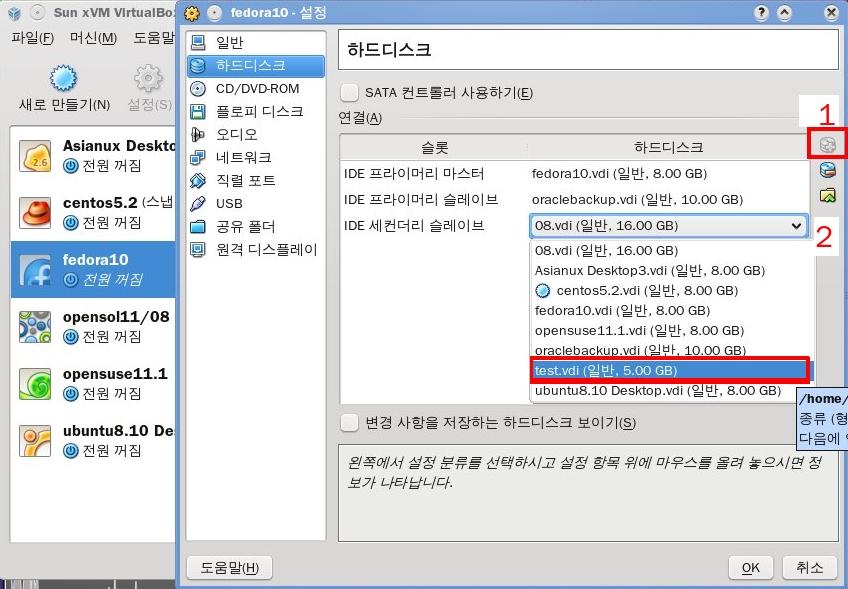The height and width of the screenshot is (589, 848).
Task: Choose 08.vdi (일반, 16.00 GB) in the open list
Action: [672, 250]
